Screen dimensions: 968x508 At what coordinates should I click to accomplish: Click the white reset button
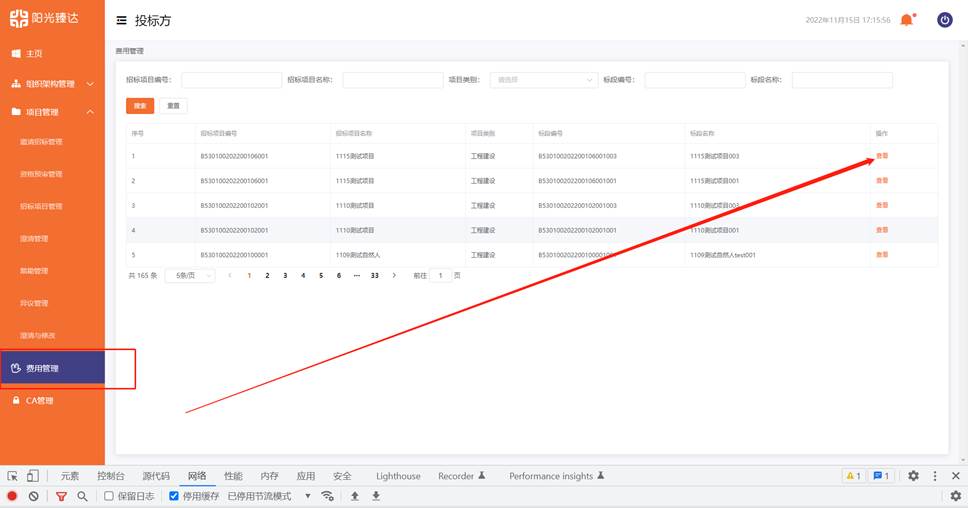(x=173, y=106)
